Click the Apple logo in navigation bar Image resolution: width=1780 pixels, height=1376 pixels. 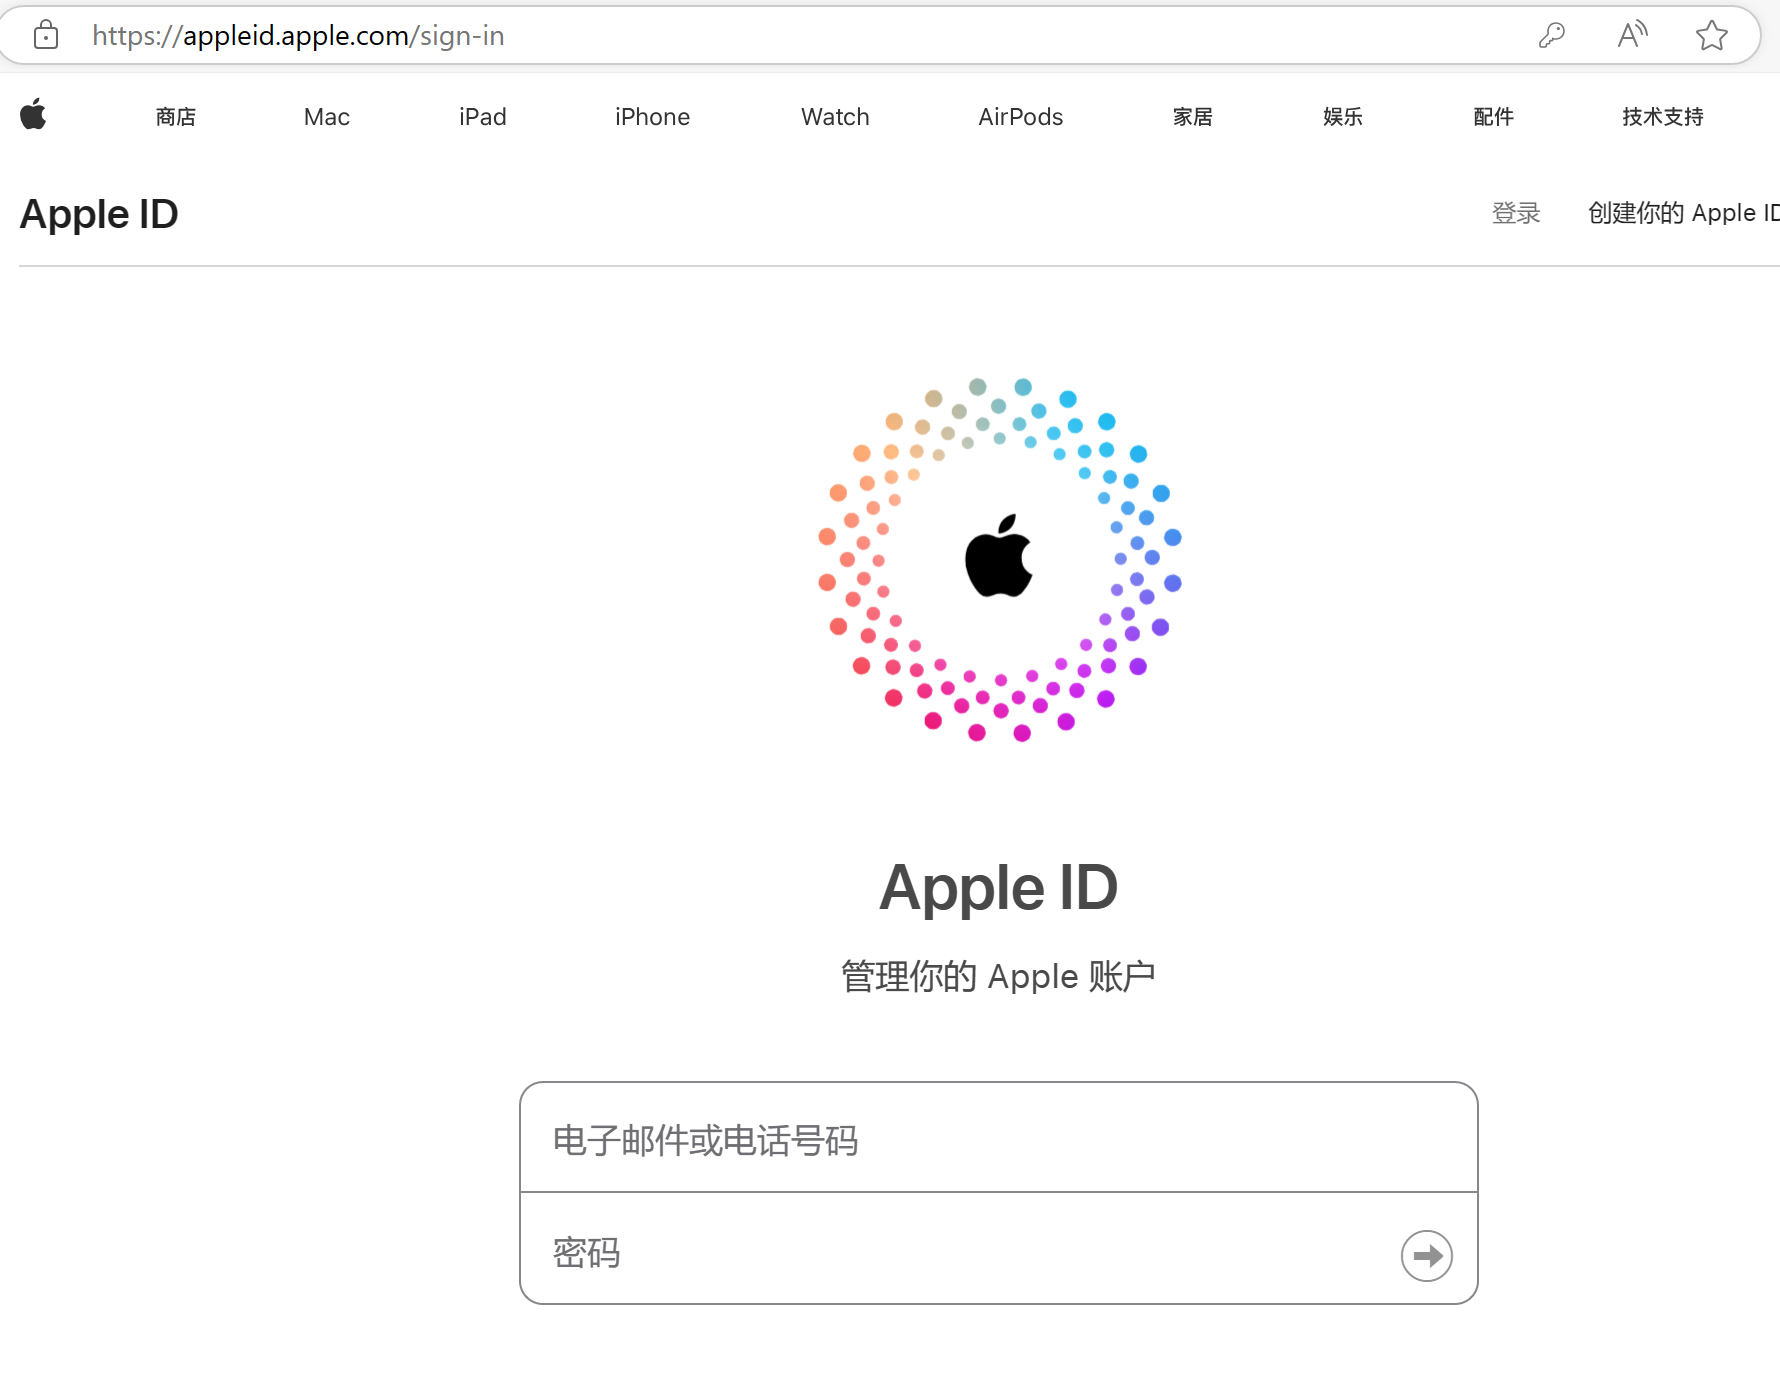(x=34, y=115)
